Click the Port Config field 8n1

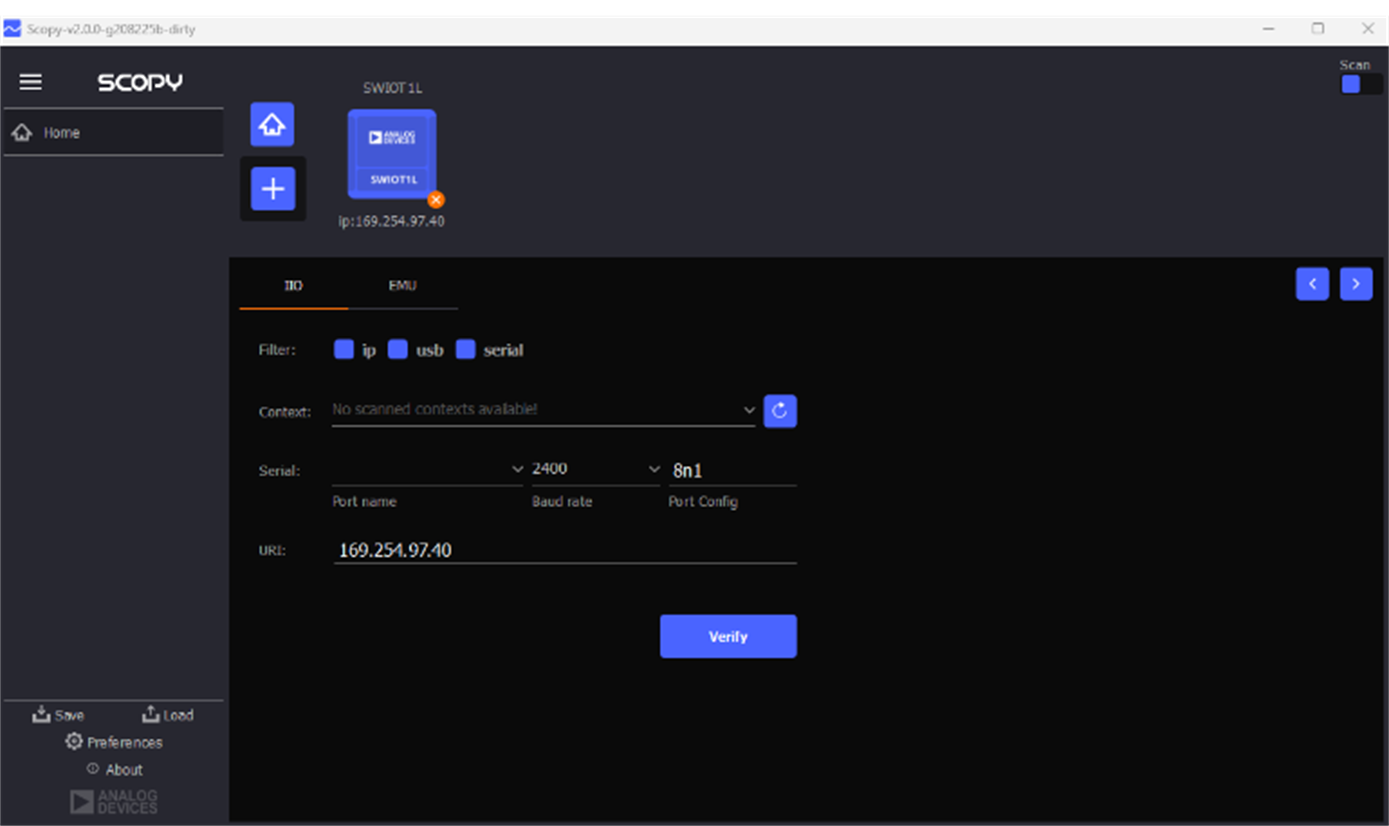(x=732, y=471)
